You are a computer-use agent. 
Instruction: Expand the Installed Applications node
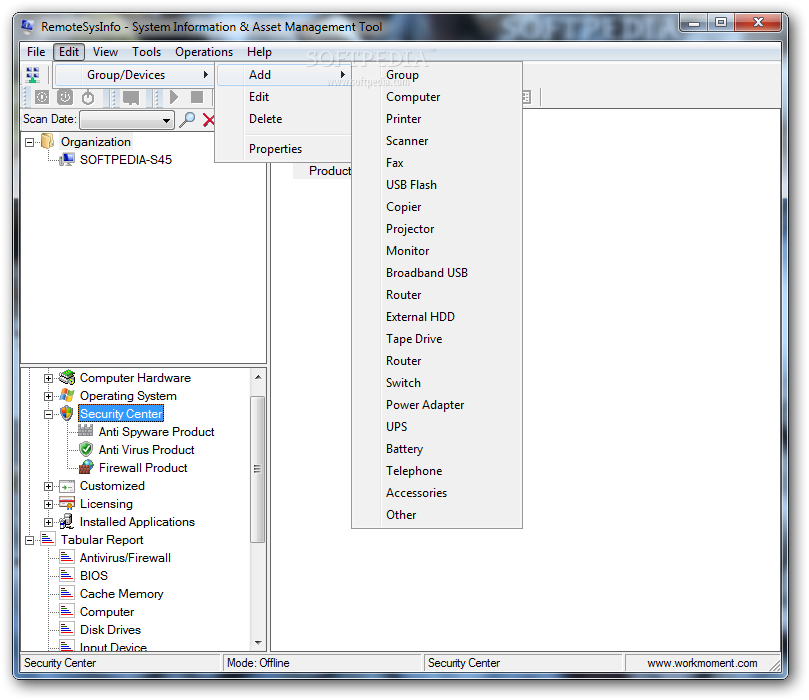(48, 523)
